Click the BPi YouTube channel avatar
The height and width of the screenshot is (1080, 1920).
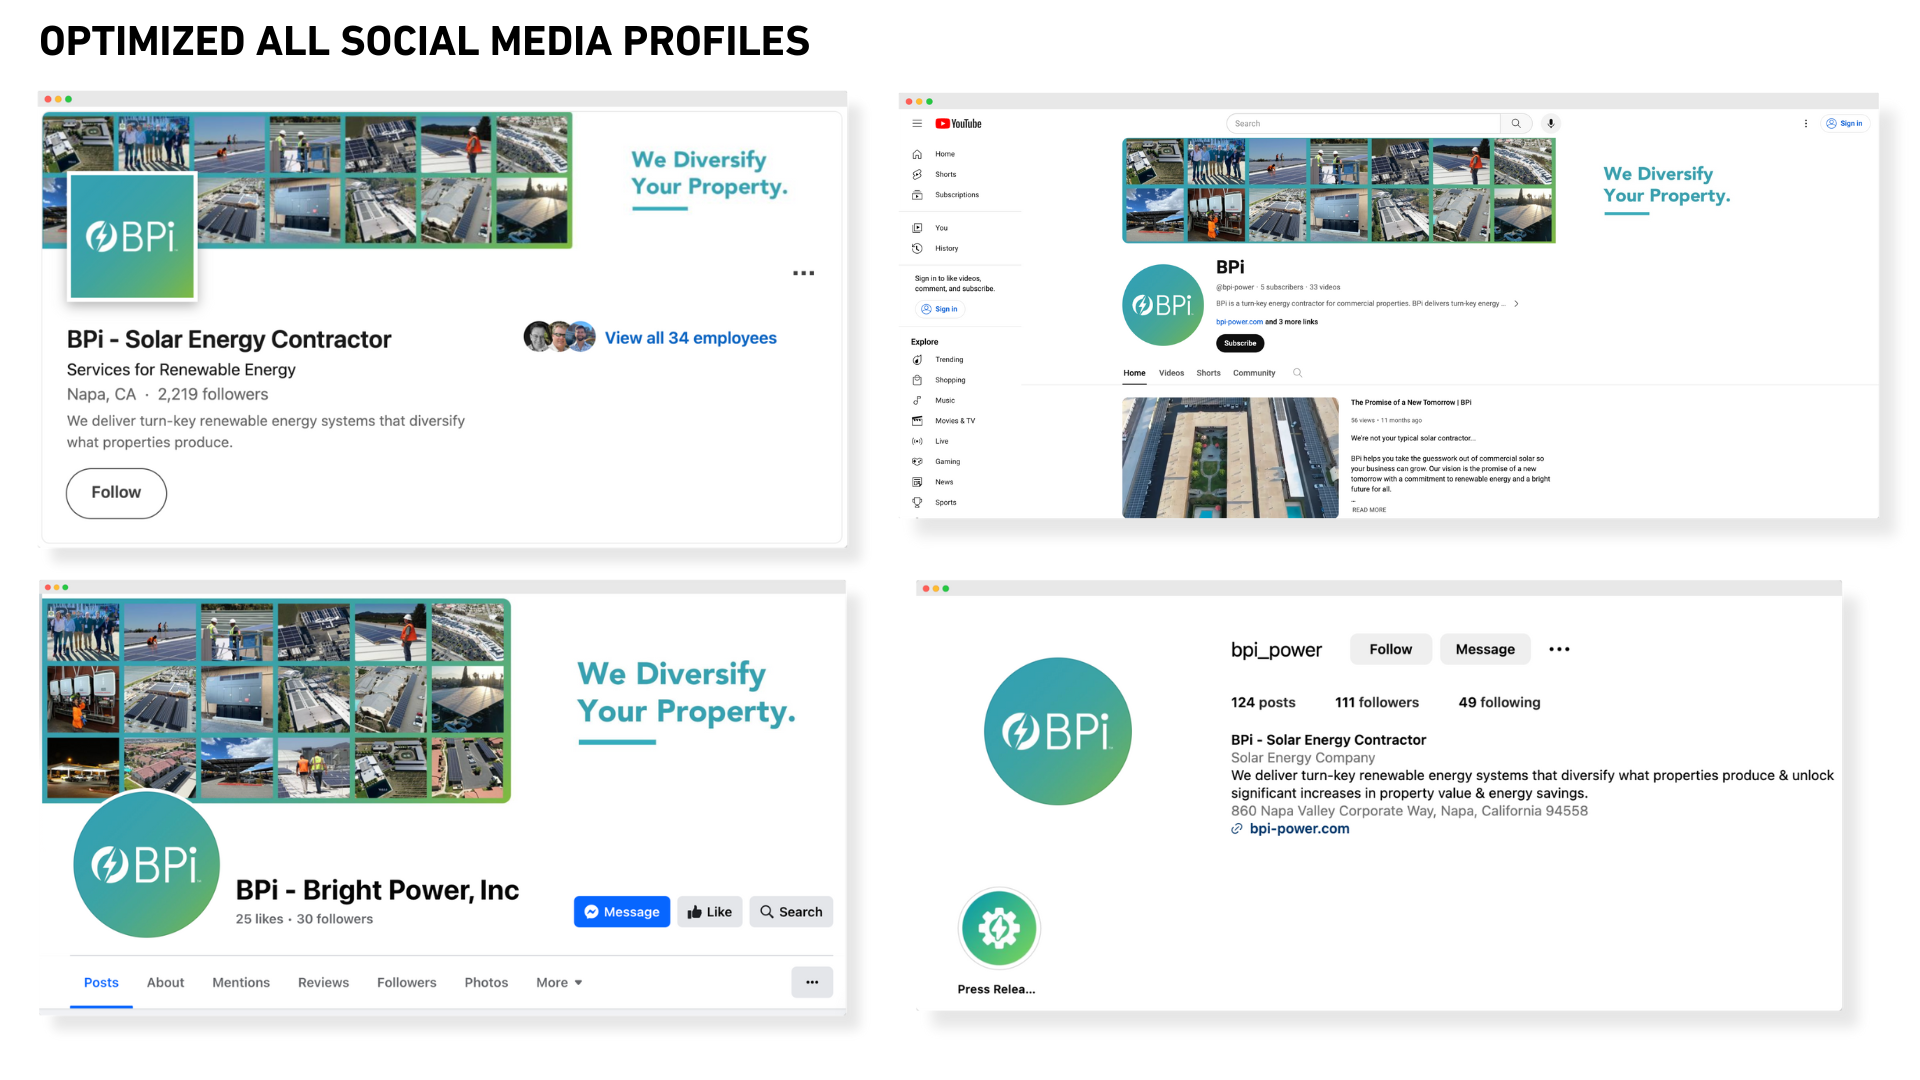pyautogui.click(x=1163, y=305)
